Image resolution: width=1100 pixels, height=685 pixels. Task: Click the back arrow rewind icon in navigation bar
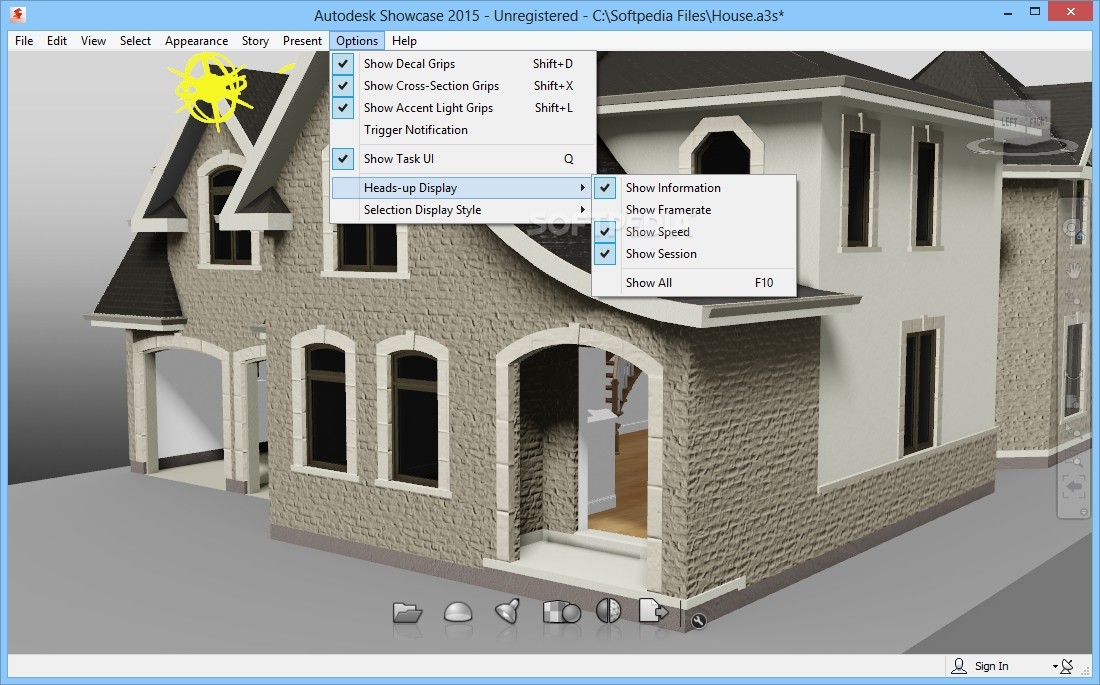tap(1073, 487)
